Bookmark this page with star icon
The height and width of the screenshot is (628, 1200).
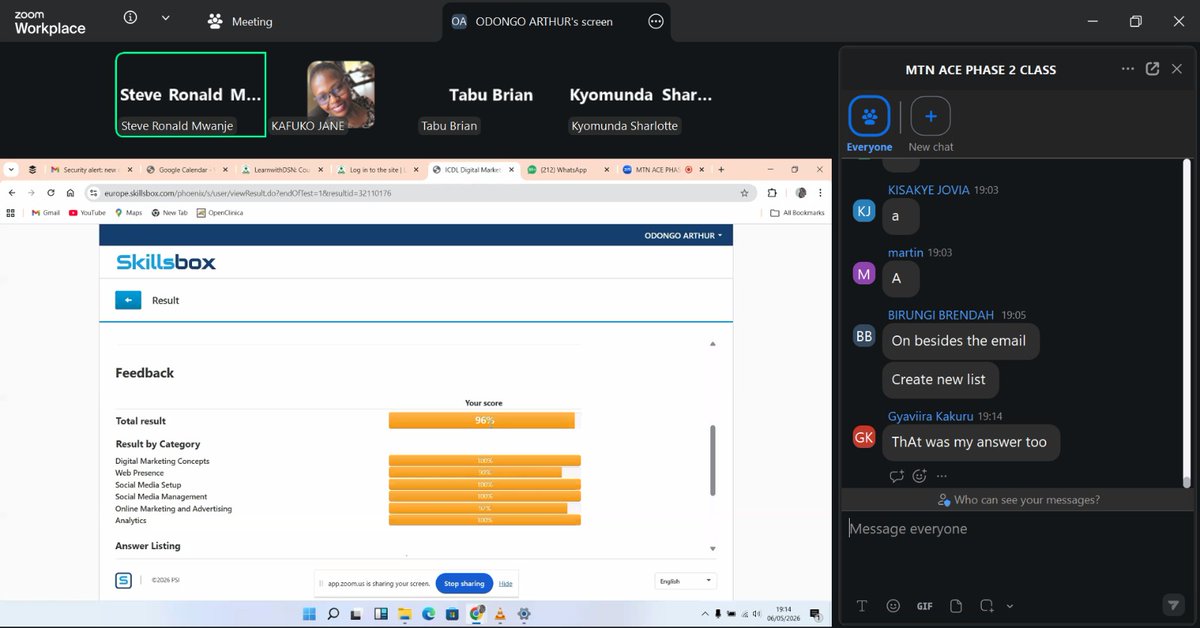coord(744,193)
